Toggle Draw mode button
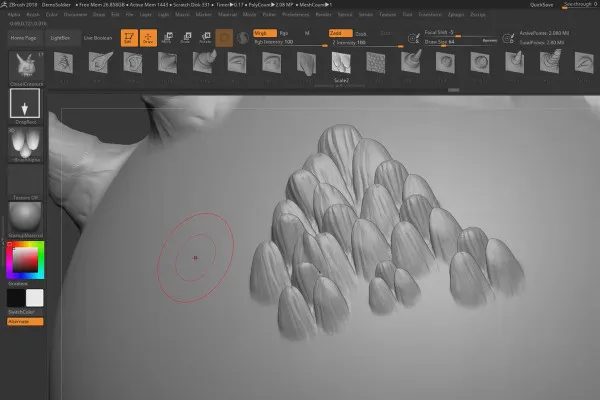 148,38
